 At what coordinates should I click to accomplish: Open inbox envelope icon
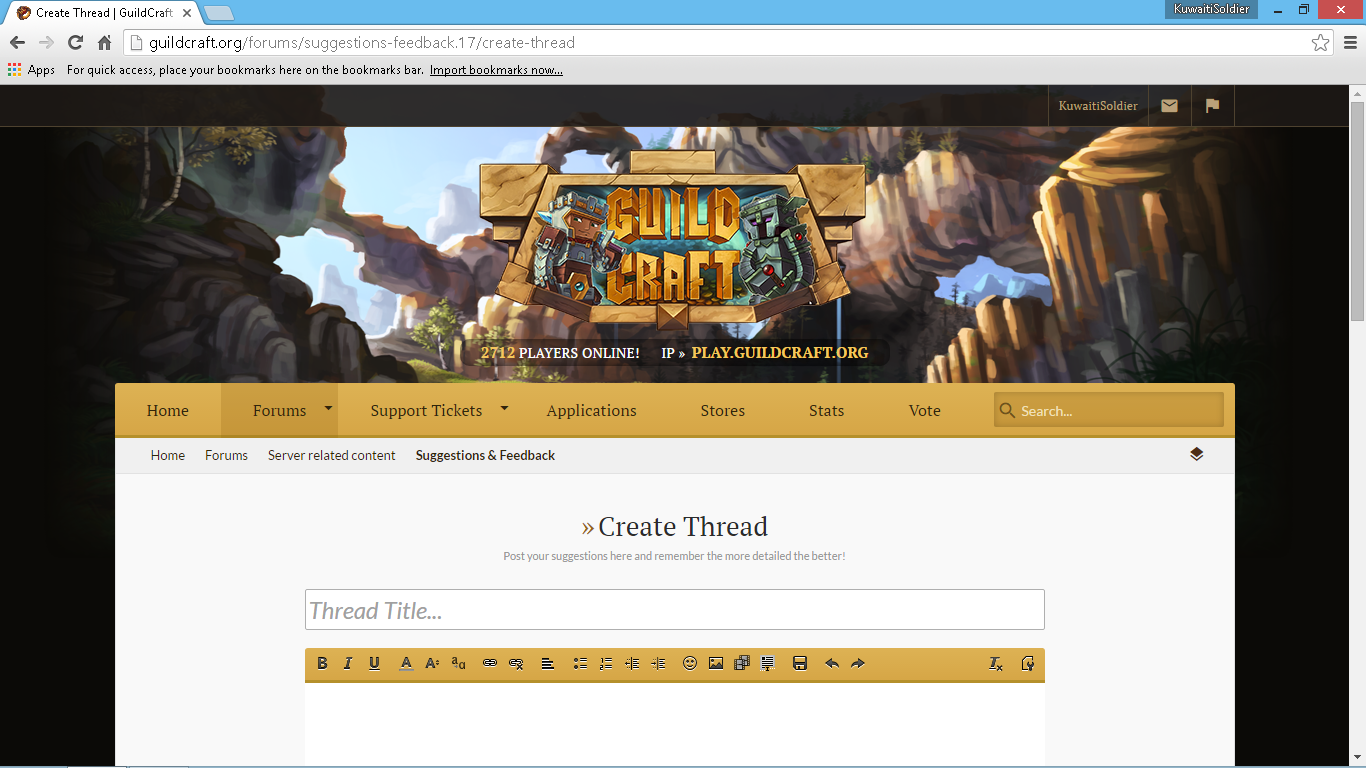click(1169, 106)
